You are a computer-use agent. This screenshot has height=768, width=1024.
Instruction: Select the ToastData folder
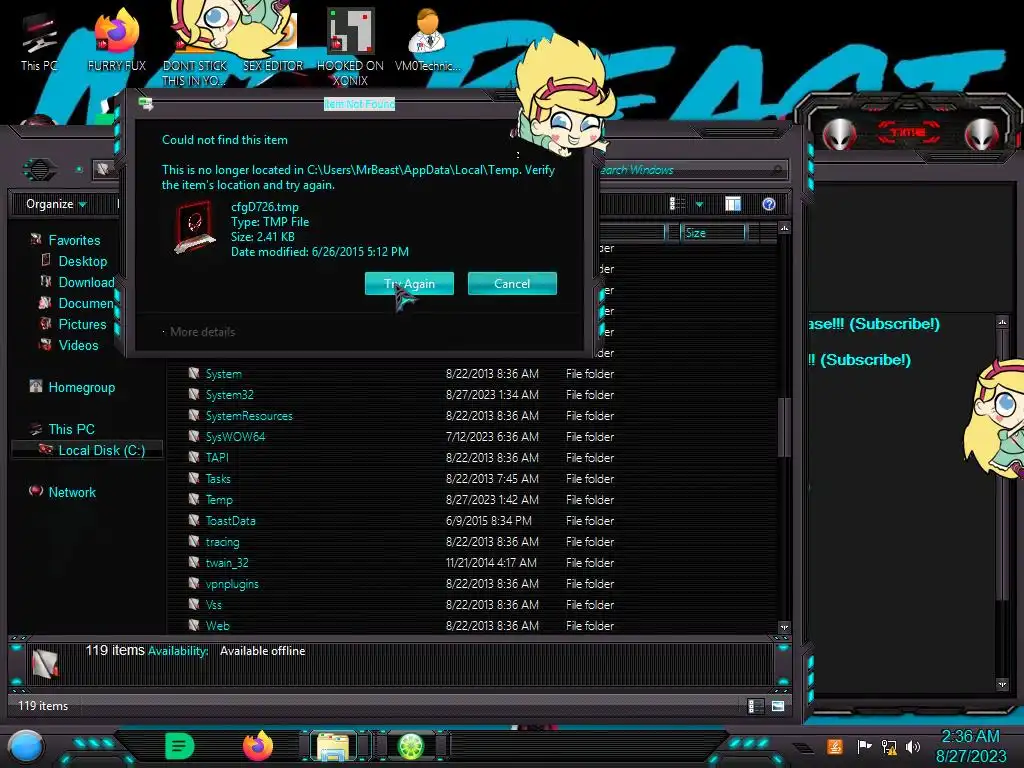[x=231, y=520]
